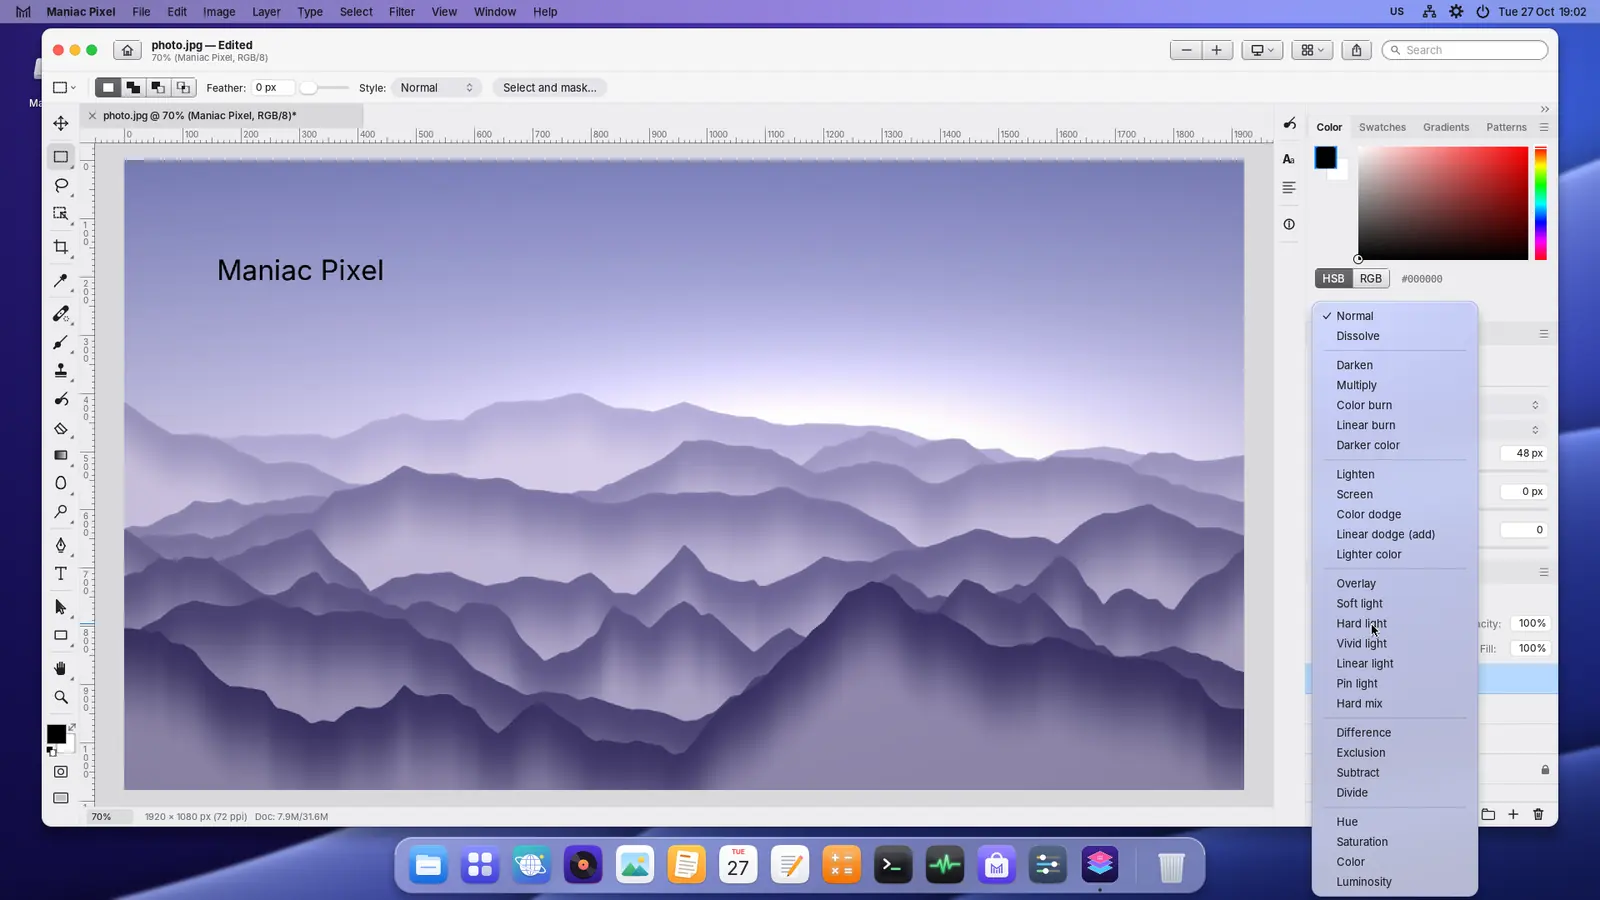Select the Healing Brush tool

pyautogui.click(x=61, y=314)
